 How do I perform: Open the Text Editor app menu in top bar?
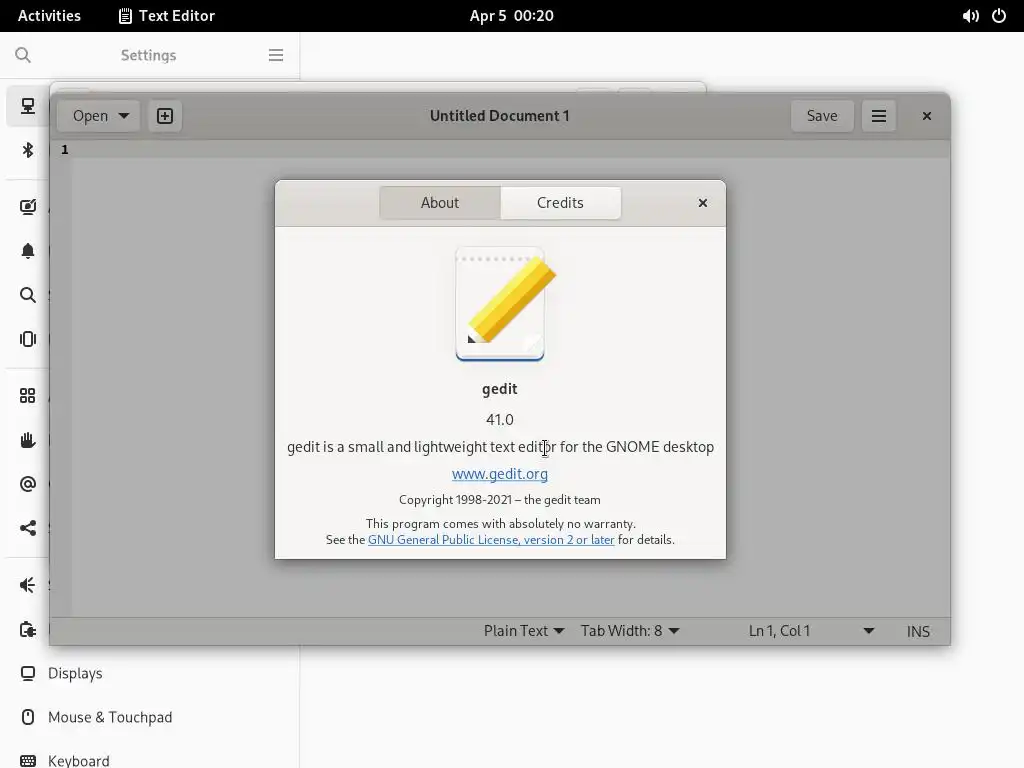click(x=167, y=16)
